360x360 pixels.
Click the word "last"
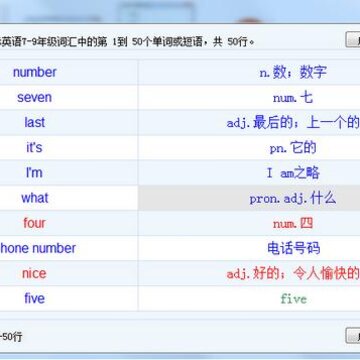pyautogui.click(x=35, y=122)
